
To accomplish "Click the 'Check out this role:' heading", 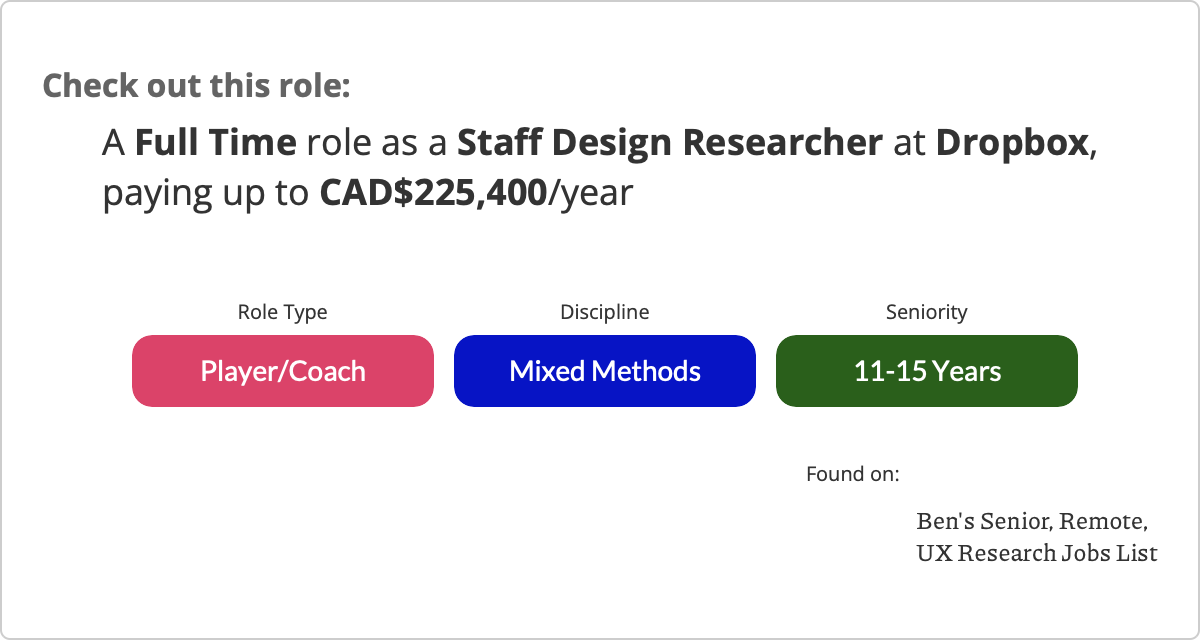I will pyautogui.click(x=196, y=85).
